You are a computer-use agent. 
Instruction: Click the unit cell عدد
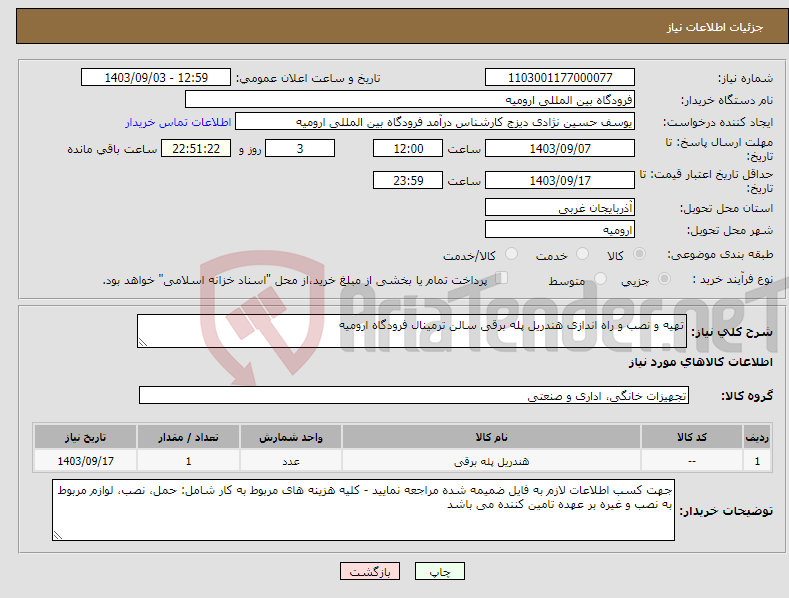[x=291, y=461]
